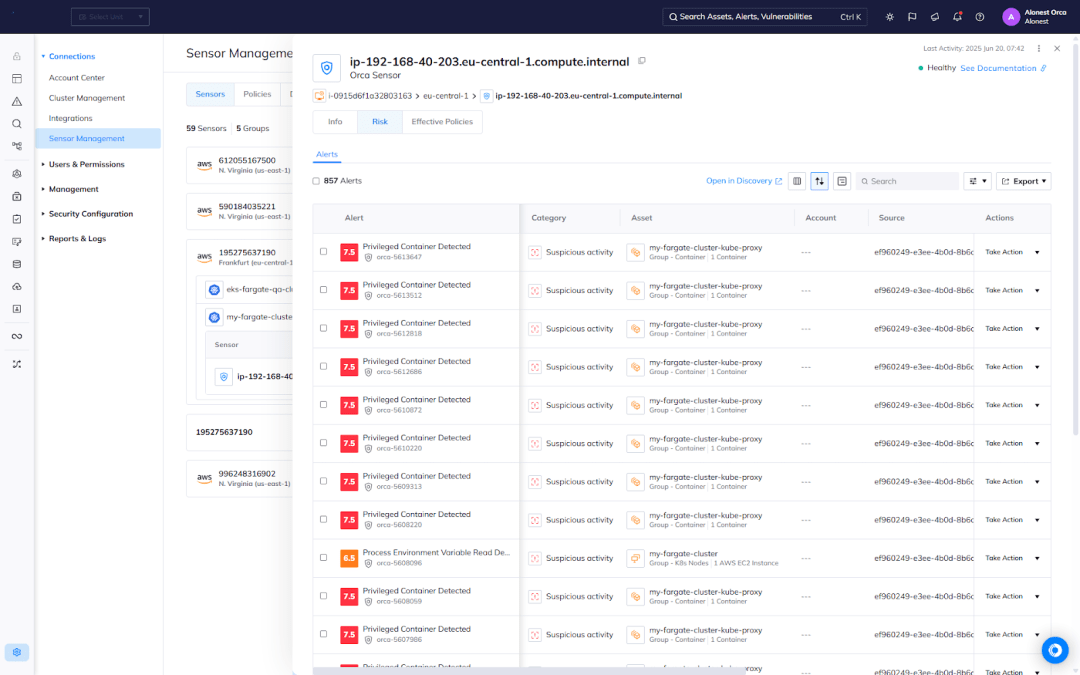This screenshot has height=675, width=1080.
Task: Open the search magnifier in left sidebar
Action: coord(17,124)
